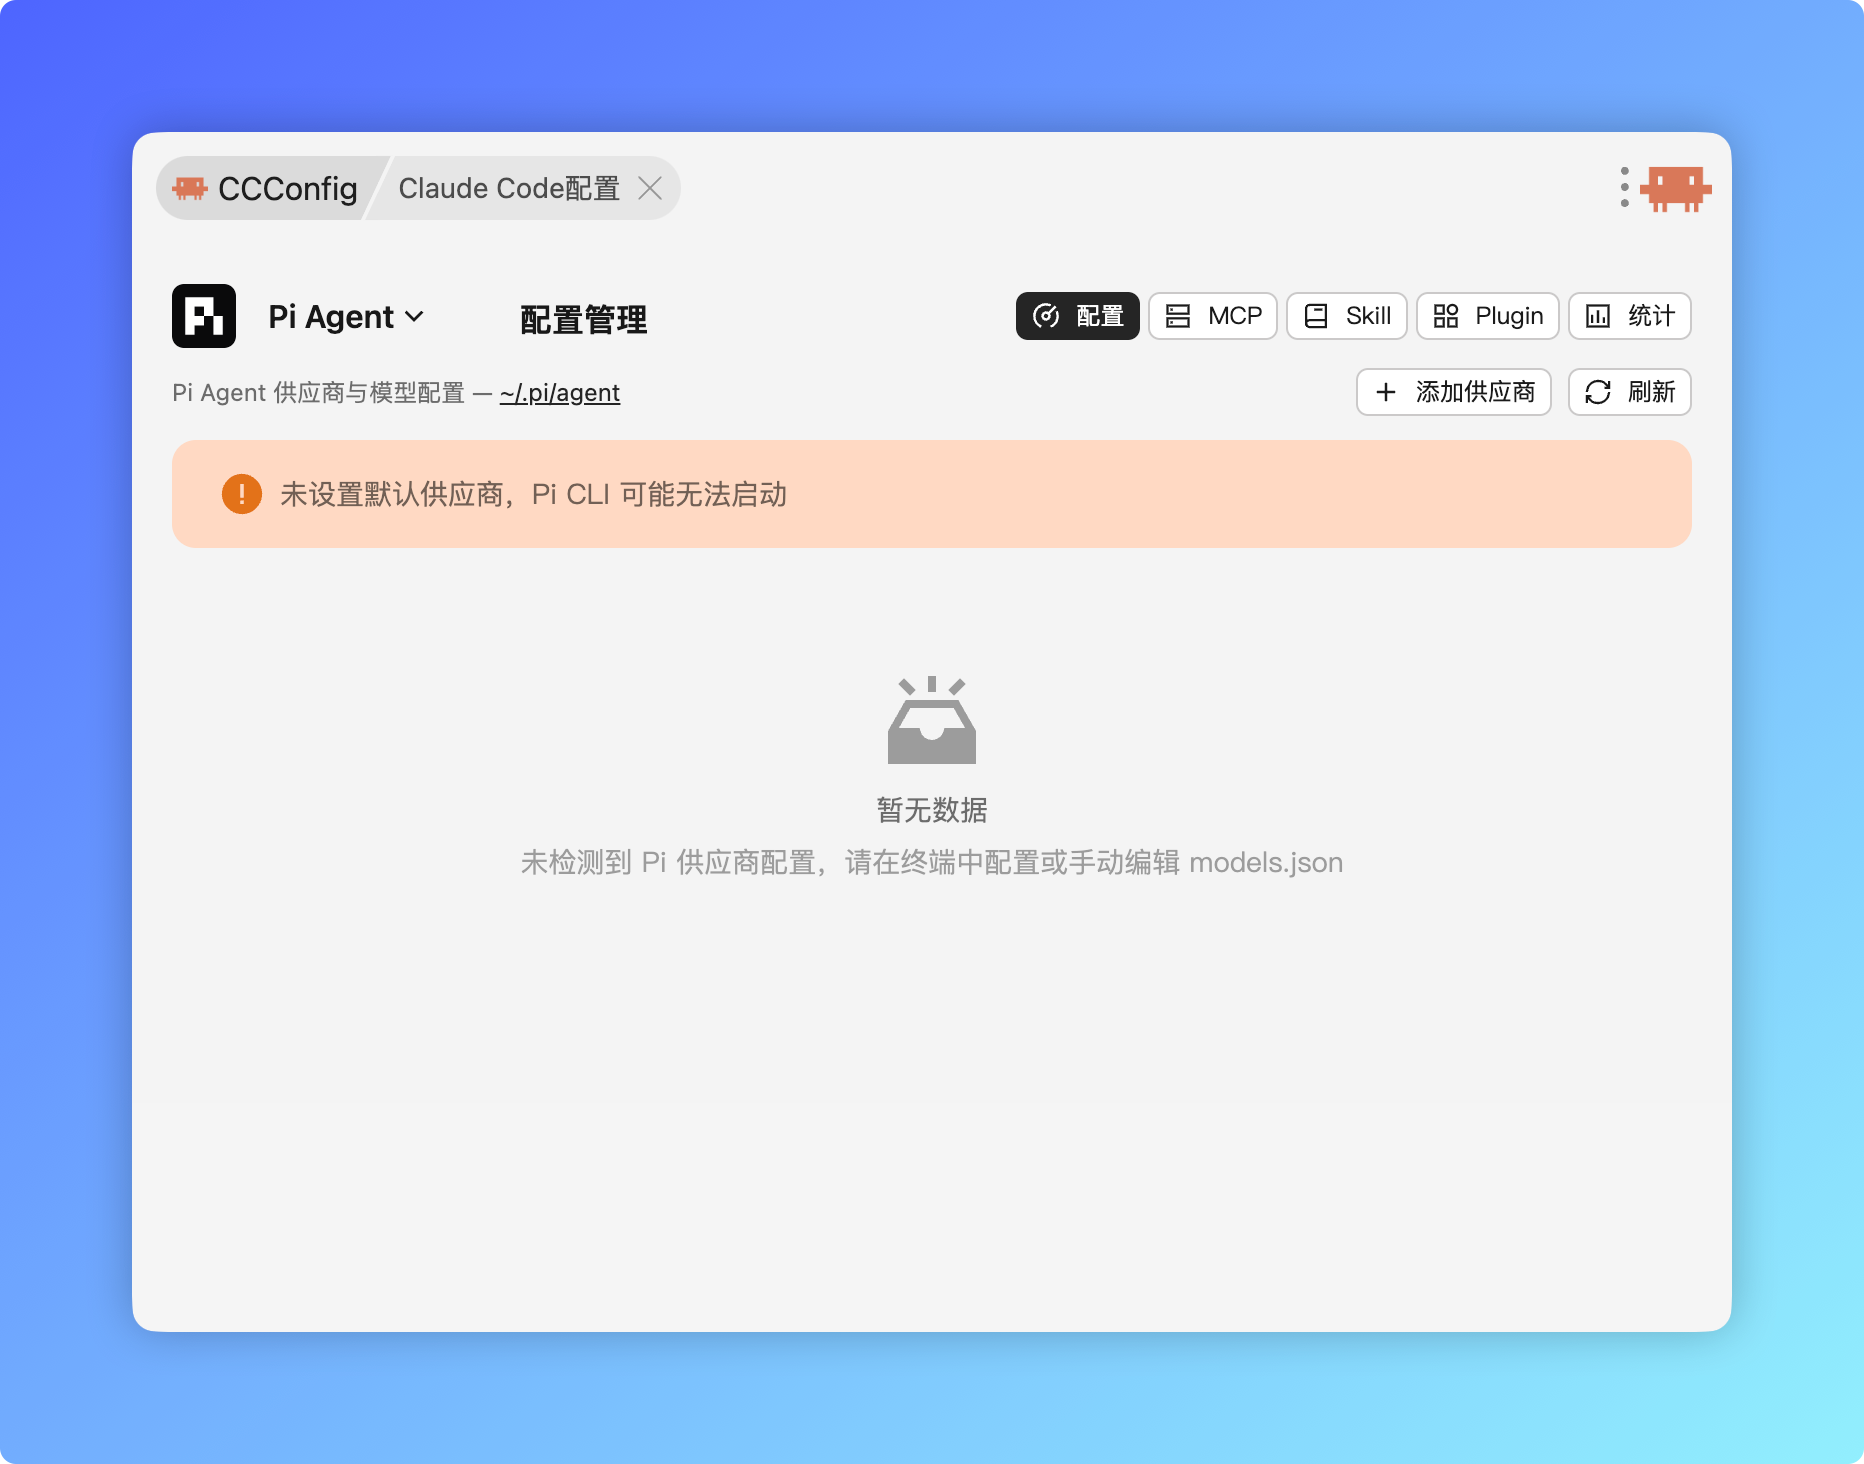Click the 配置管理 heading text
Image resolution: width=1864 pixels, height=1464 pixels.
coord(584,320)
